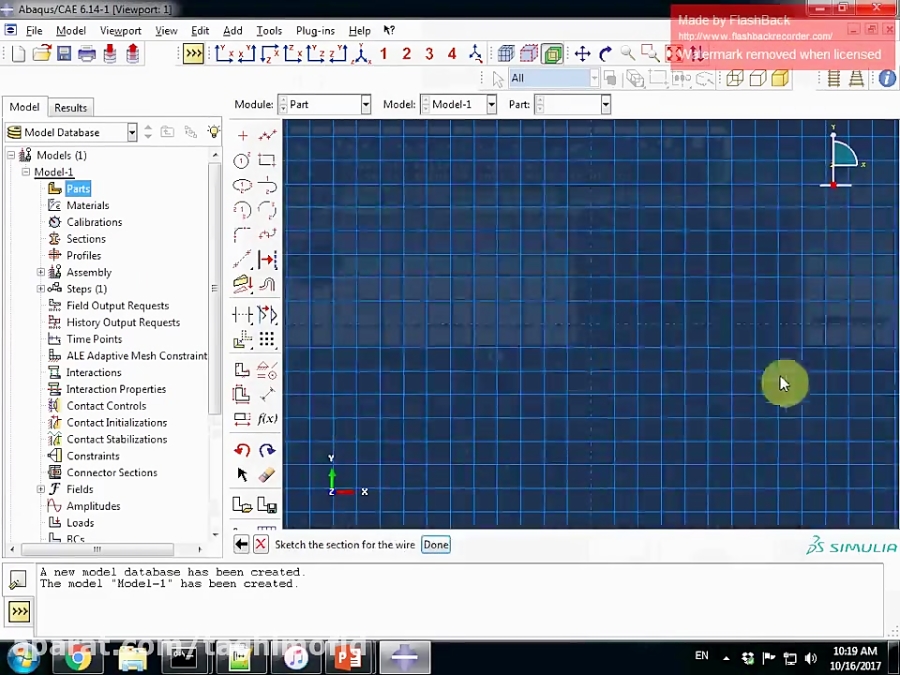This screenshot has width=900, height=675.
Task: Click the Done button to finish sketching
Action: 435,544
